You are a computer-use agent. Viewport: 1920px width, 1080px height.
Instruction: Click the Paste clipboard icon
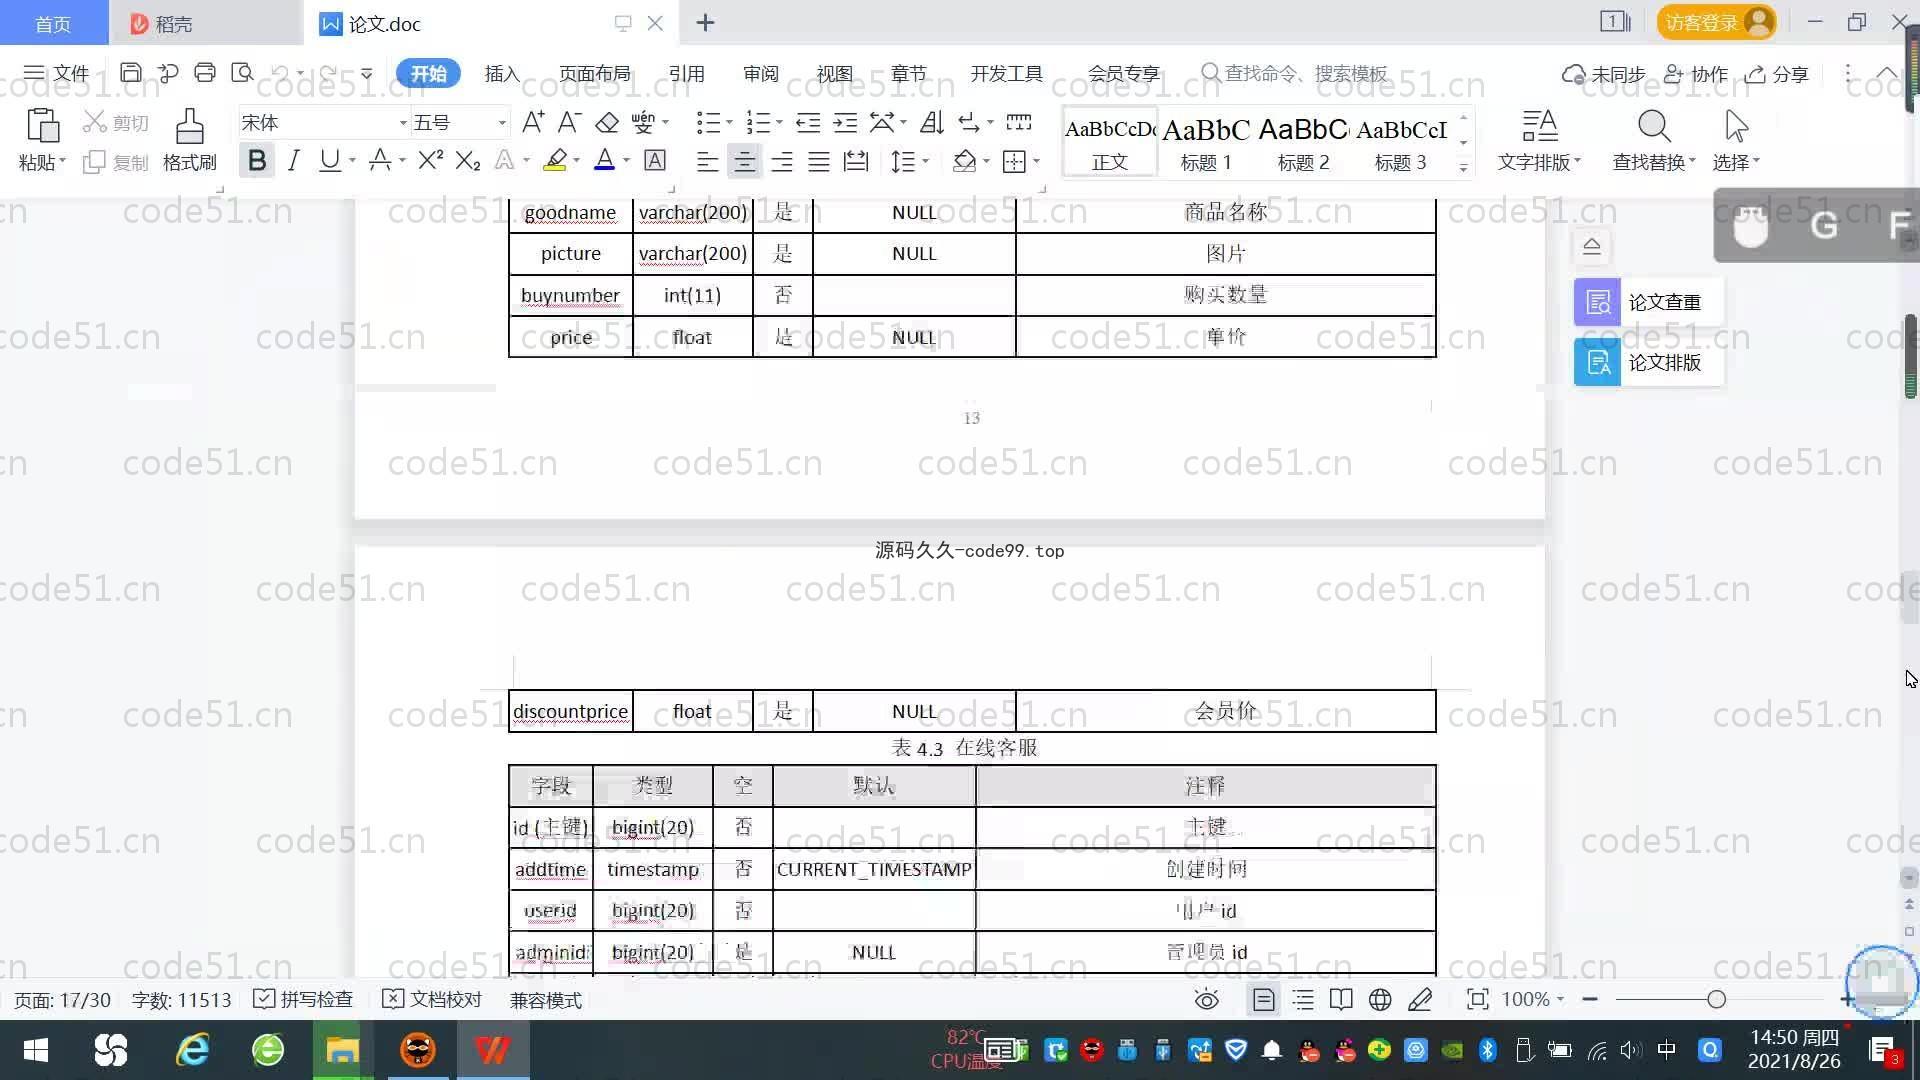click(x=42, y=127)
